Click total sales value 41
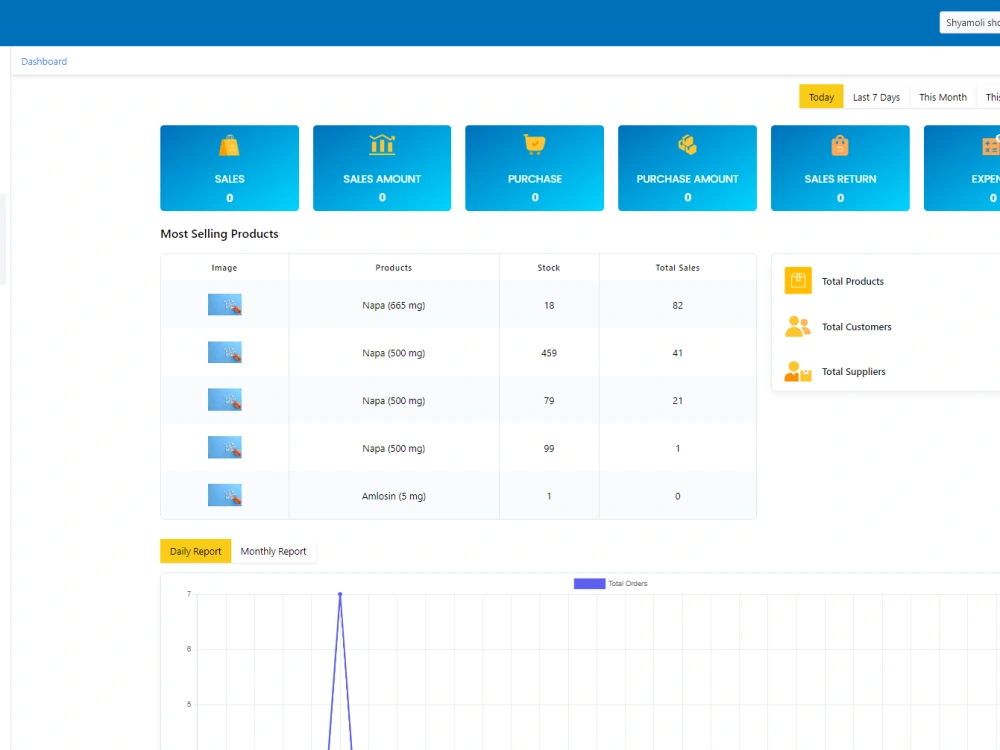The height and width of the screenshot is (750, 1000). click(x=677, y=353)
